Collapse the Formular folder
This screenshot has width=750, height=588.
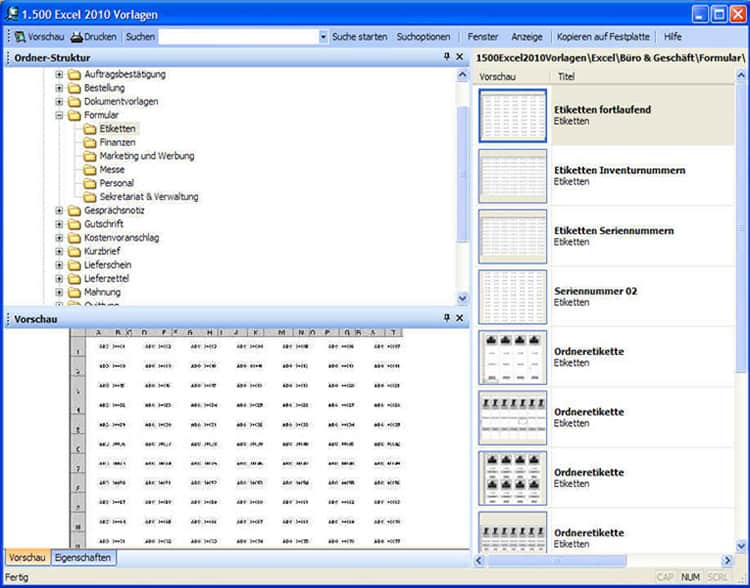pos(59,115)
